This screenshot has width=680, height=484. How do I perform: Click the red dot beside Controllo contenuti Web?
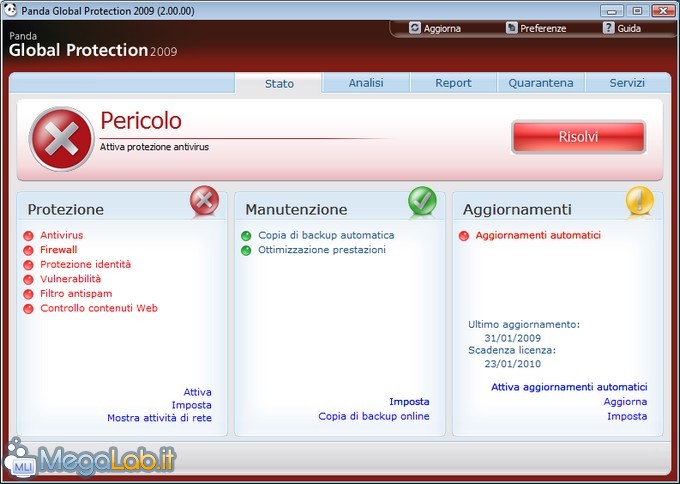(x=28, y=309)
